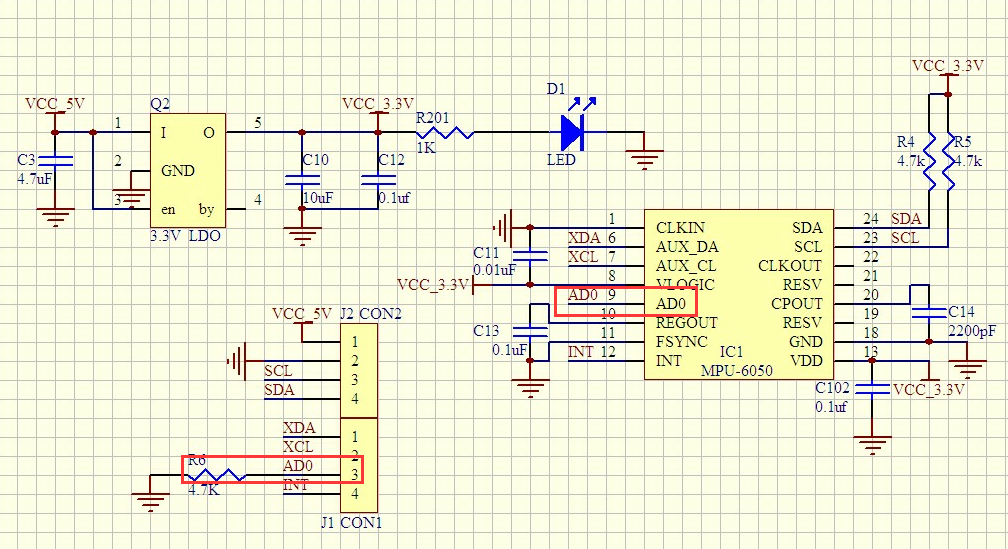Screen dimensions: 1008x549
Task: Select the Q2 3.3V LDO regulator block
Action: click(x=188, y=170)
